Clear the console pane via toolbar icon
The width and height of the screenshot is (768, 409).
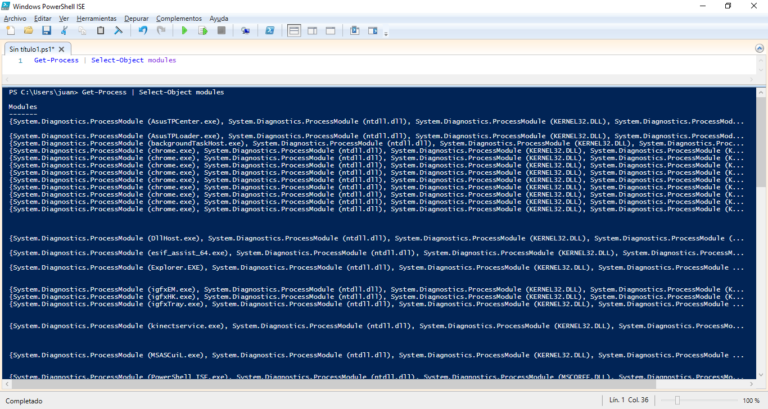118,30
